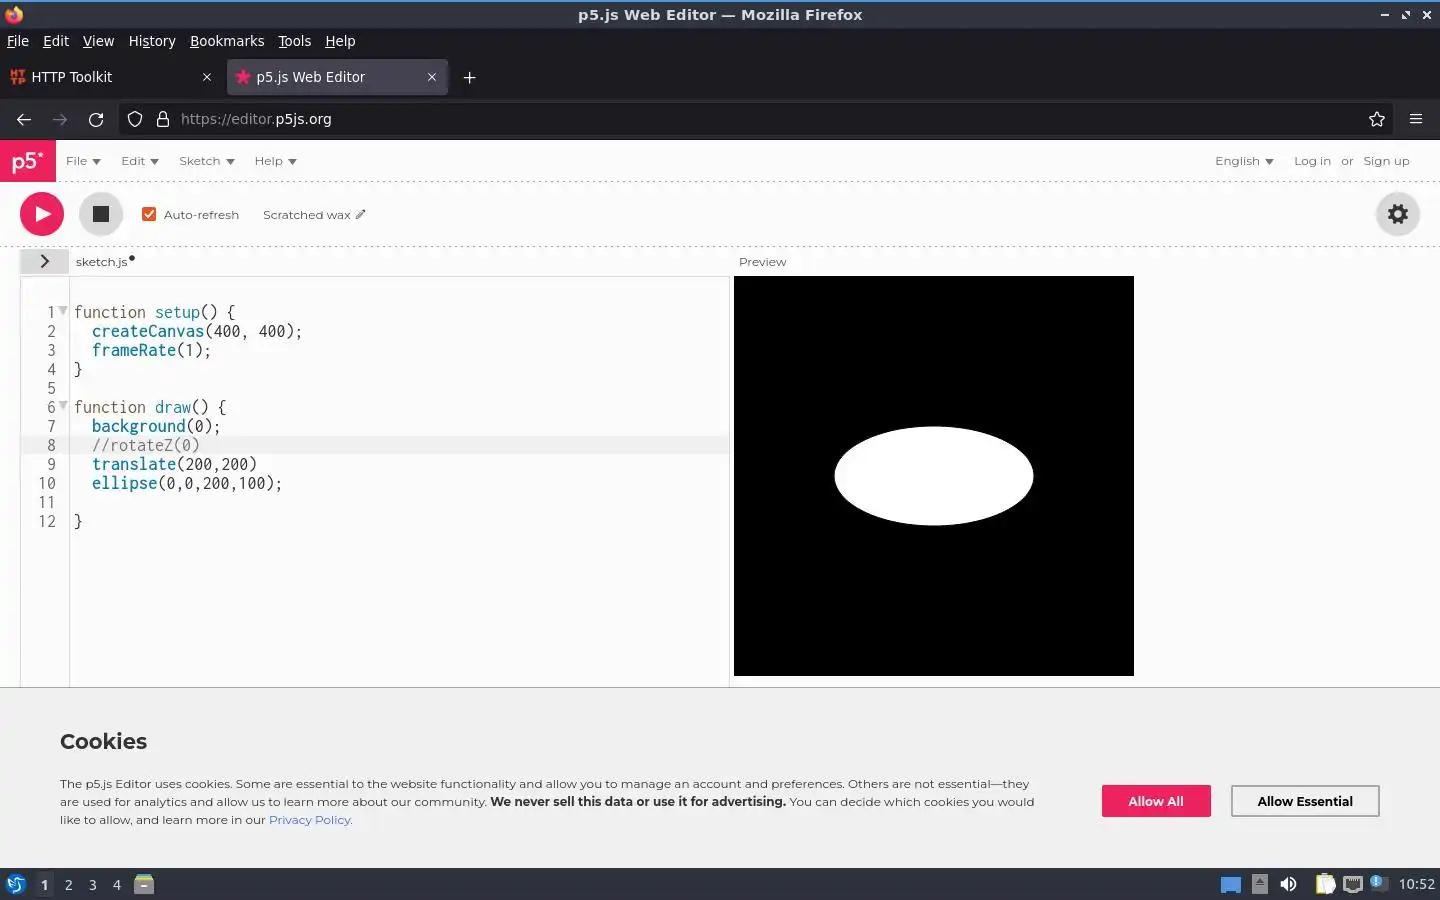
Task: Select the p5.js Web Editor browser tab
Action: click(336, 77)
